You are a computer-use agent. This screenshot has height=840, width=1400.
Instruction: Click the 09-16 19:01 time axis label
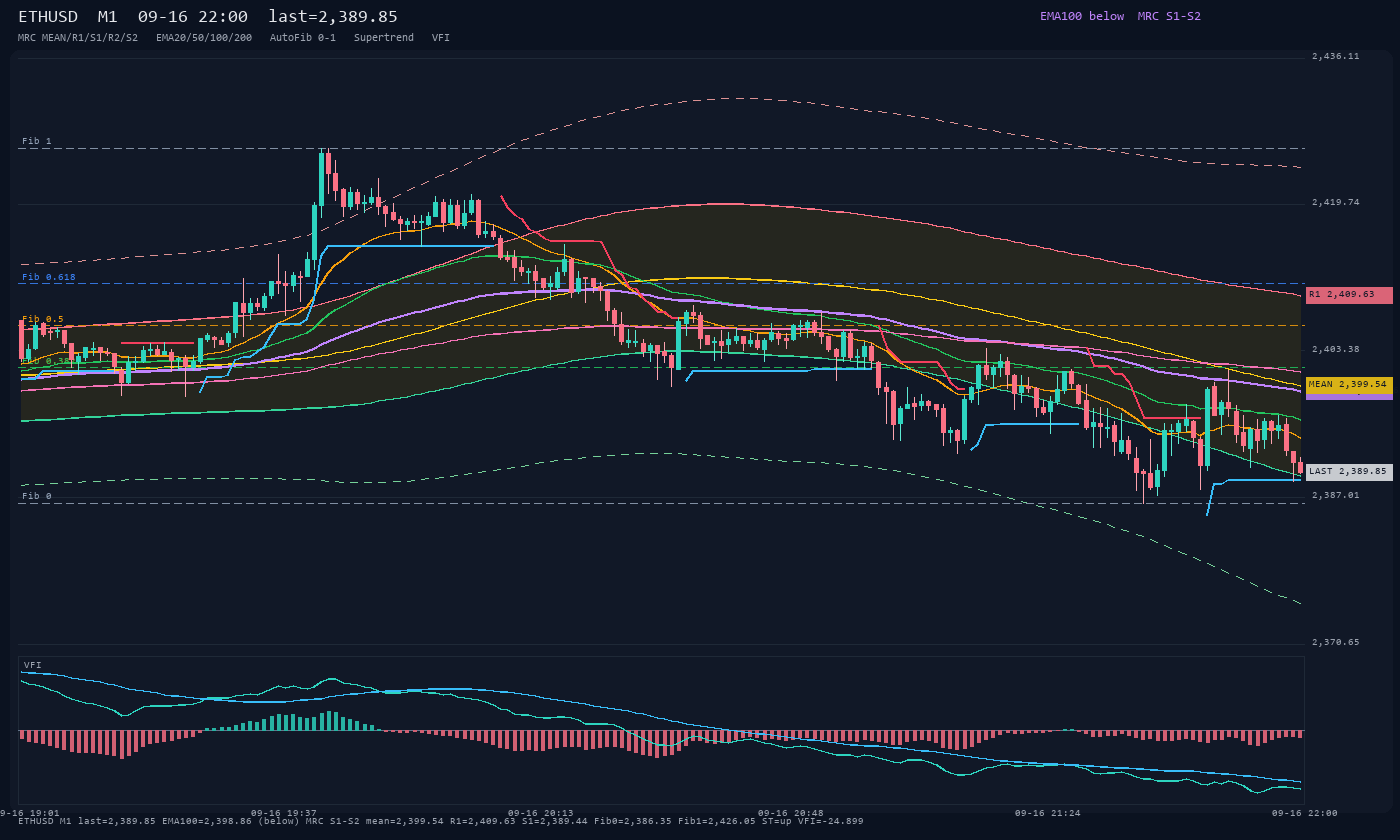(x=30, y=813)
